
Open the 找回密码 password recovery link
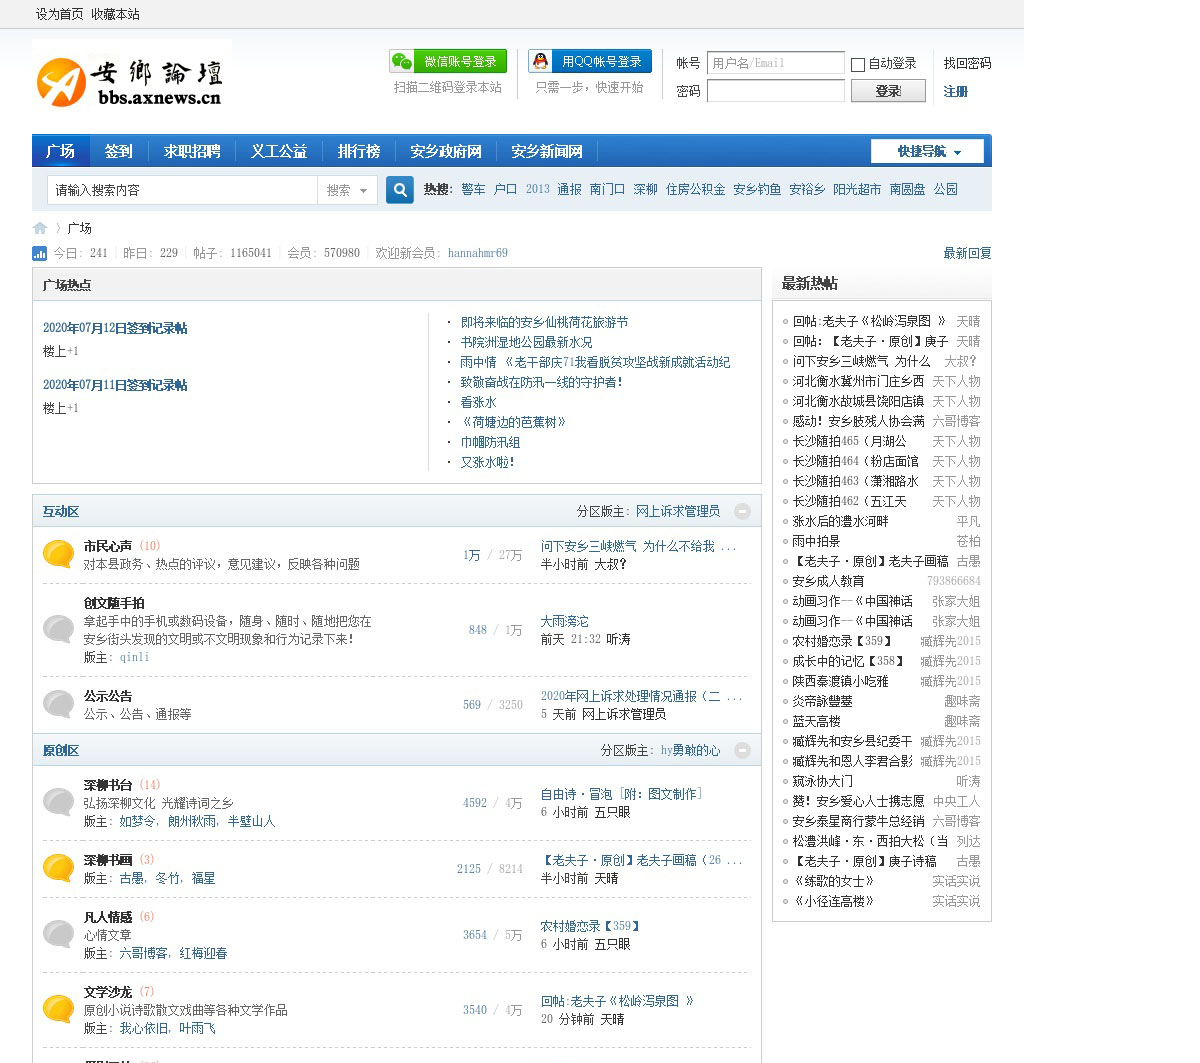pos(967,63)
